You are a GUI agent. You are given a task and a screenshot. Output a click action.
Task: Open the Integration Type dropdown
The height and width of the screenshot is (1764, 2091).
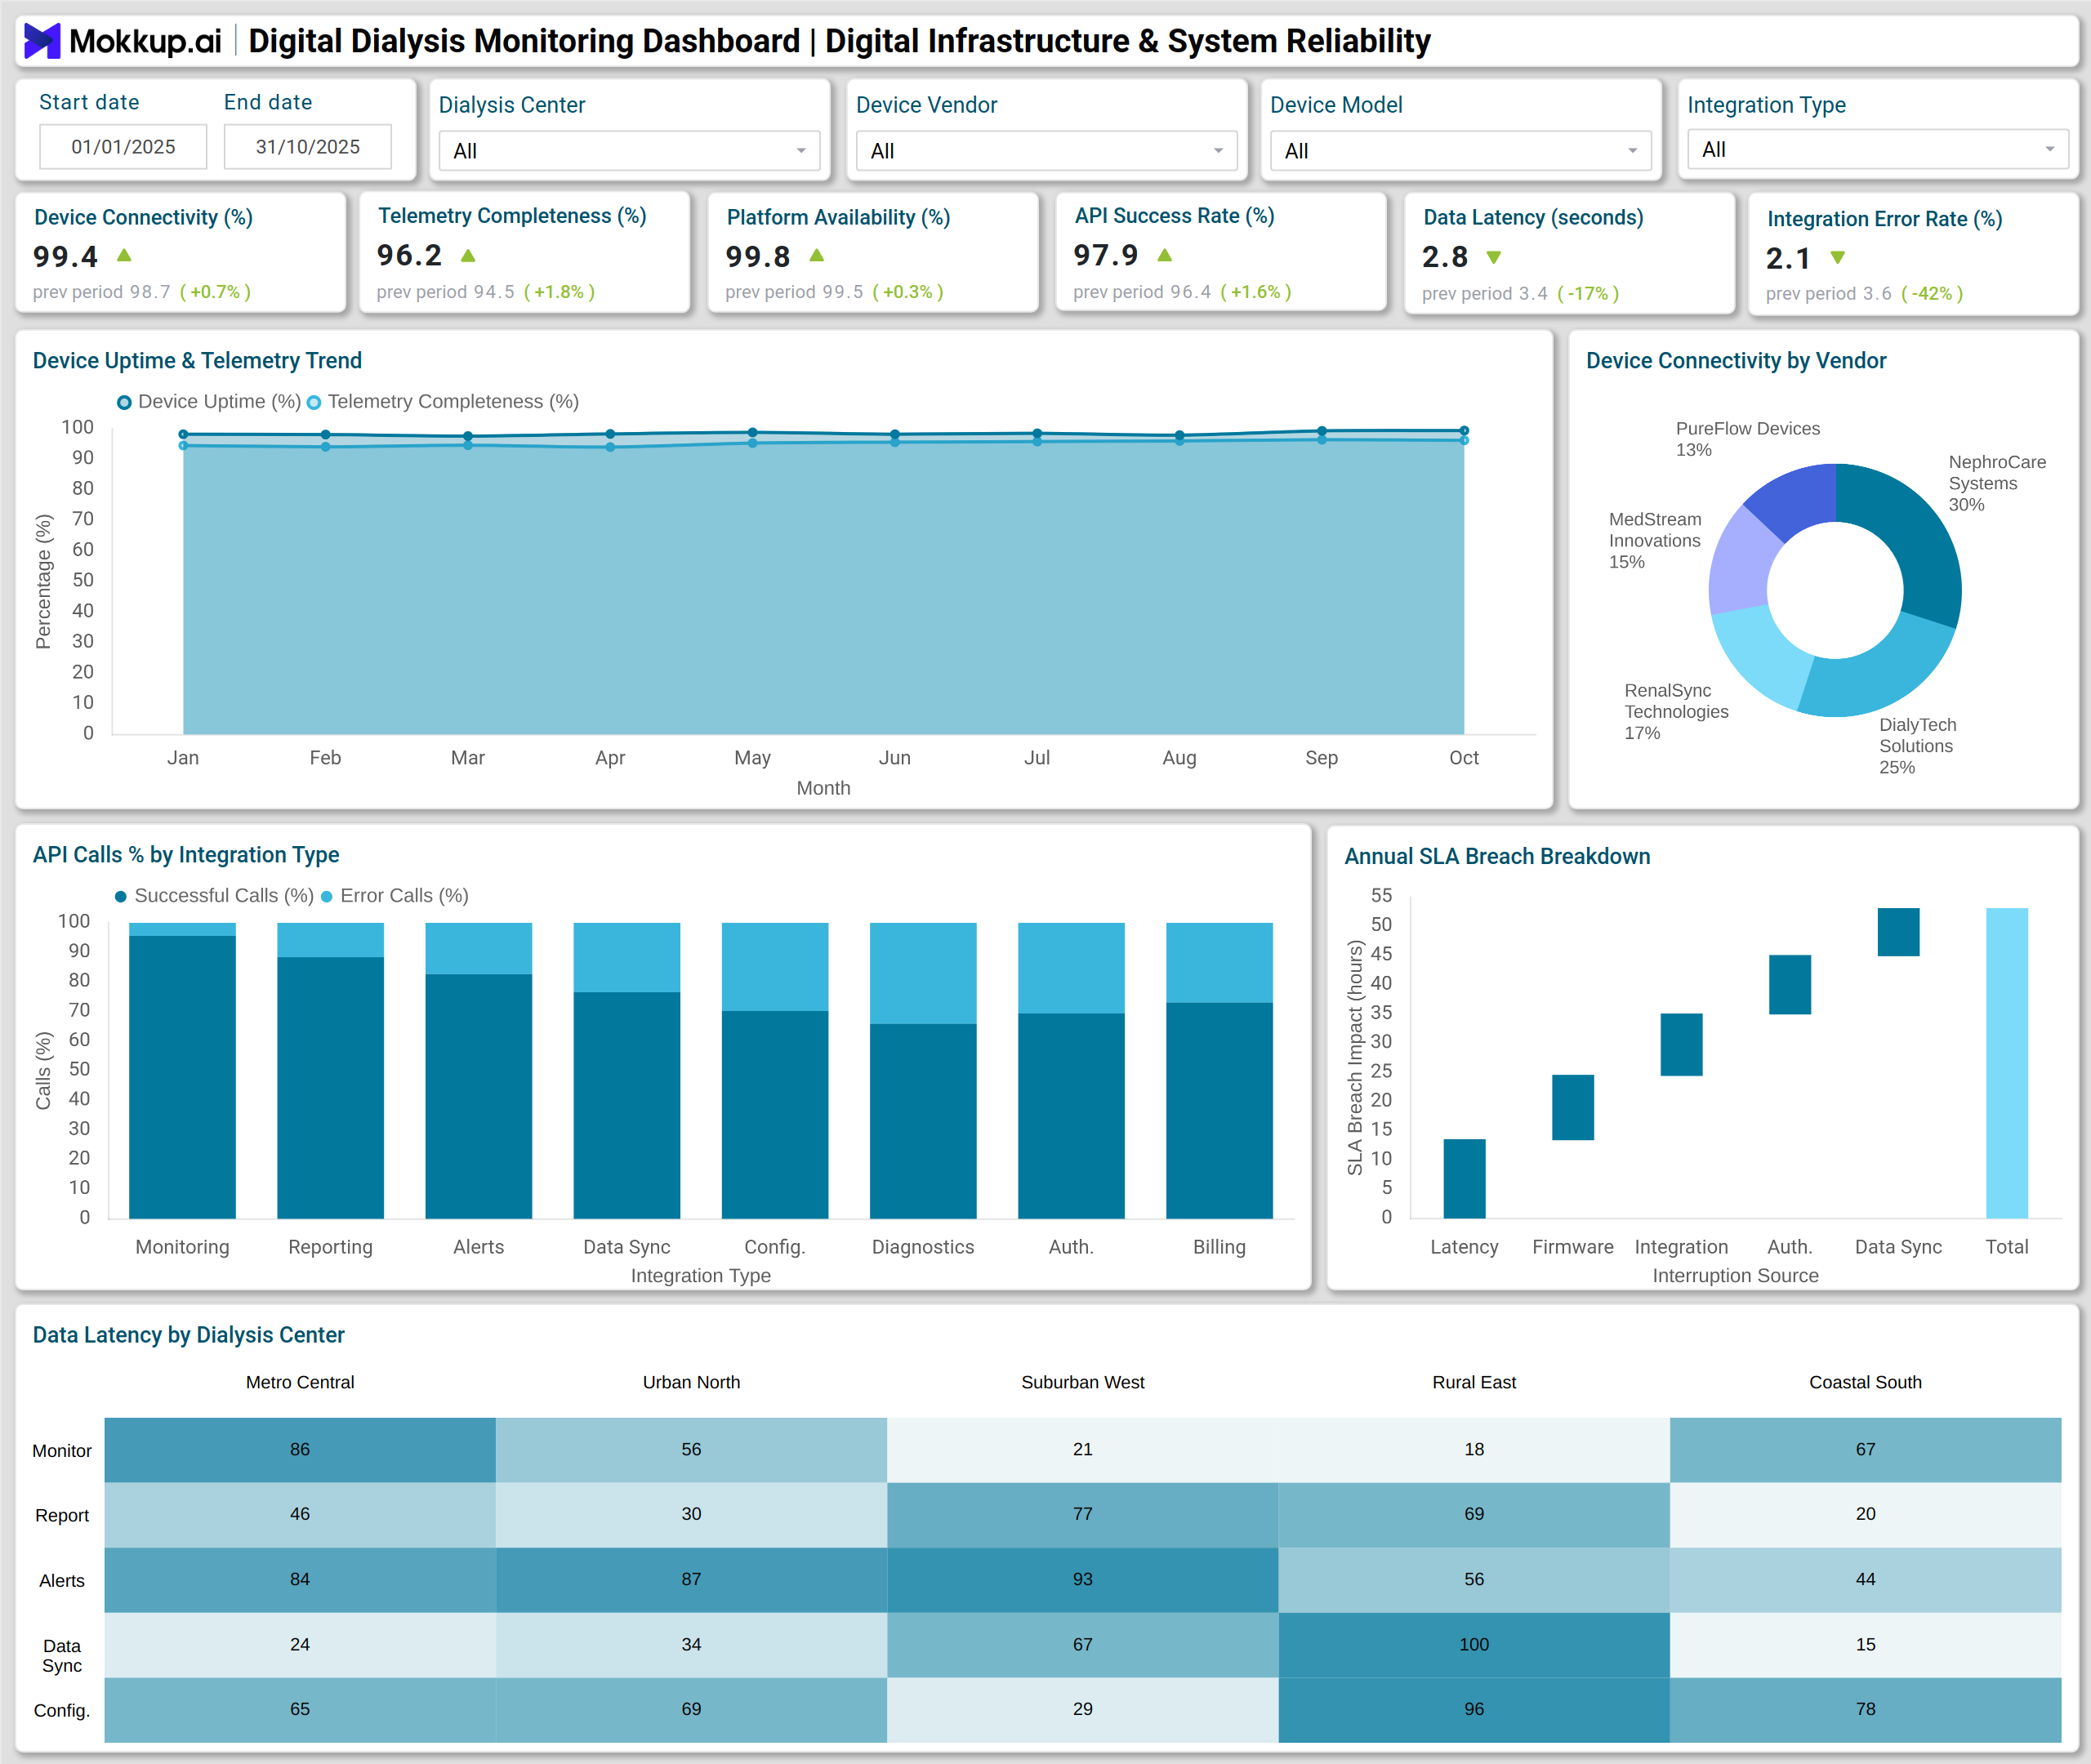1877,150
